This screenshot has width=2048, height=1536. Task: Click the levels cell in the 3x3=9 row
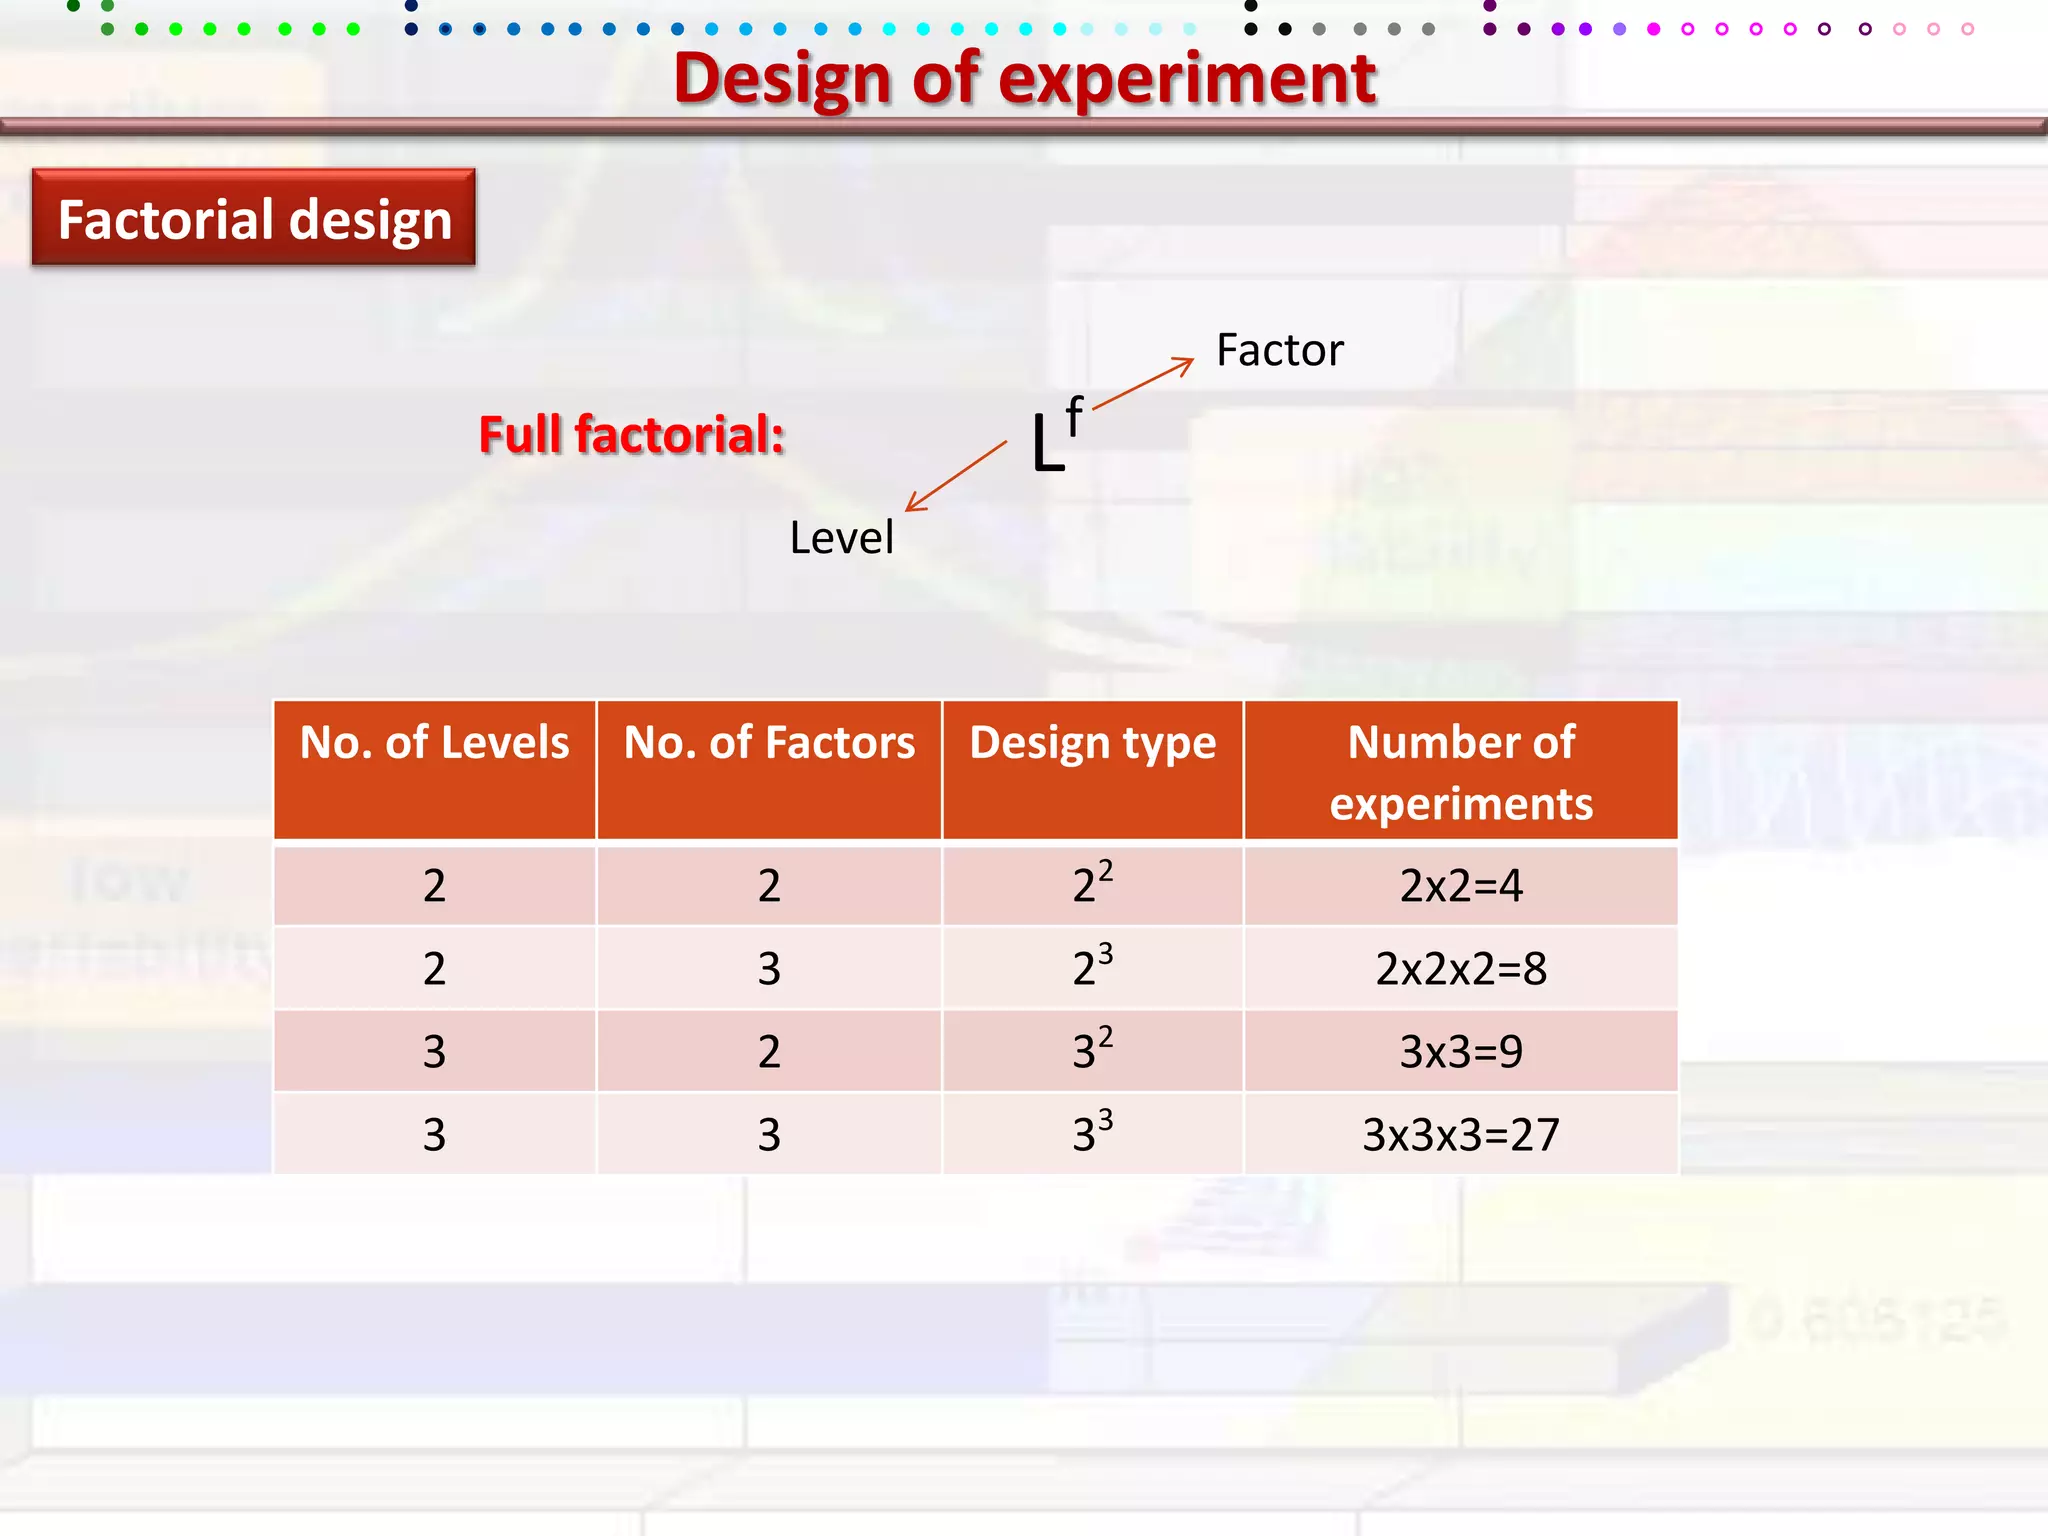(x=435, y=1051)
